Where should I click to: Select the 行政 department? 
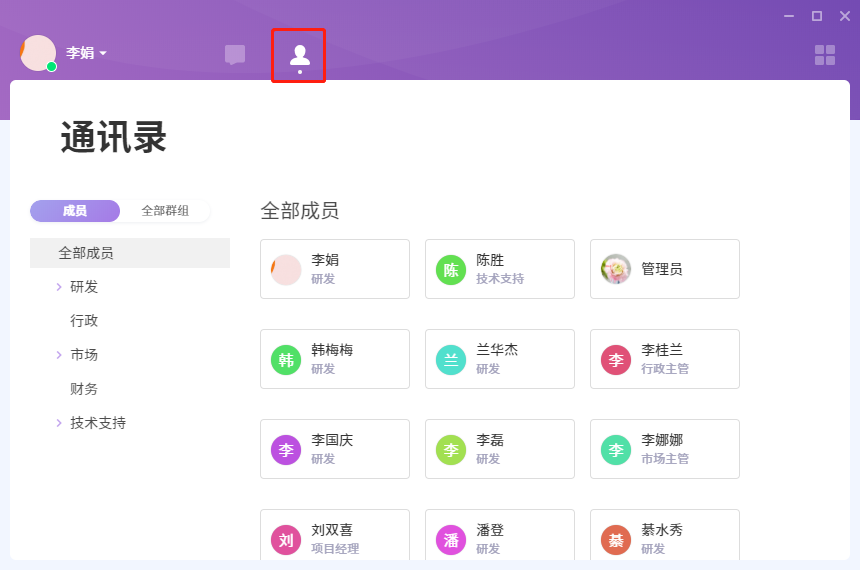pos(84,321)
